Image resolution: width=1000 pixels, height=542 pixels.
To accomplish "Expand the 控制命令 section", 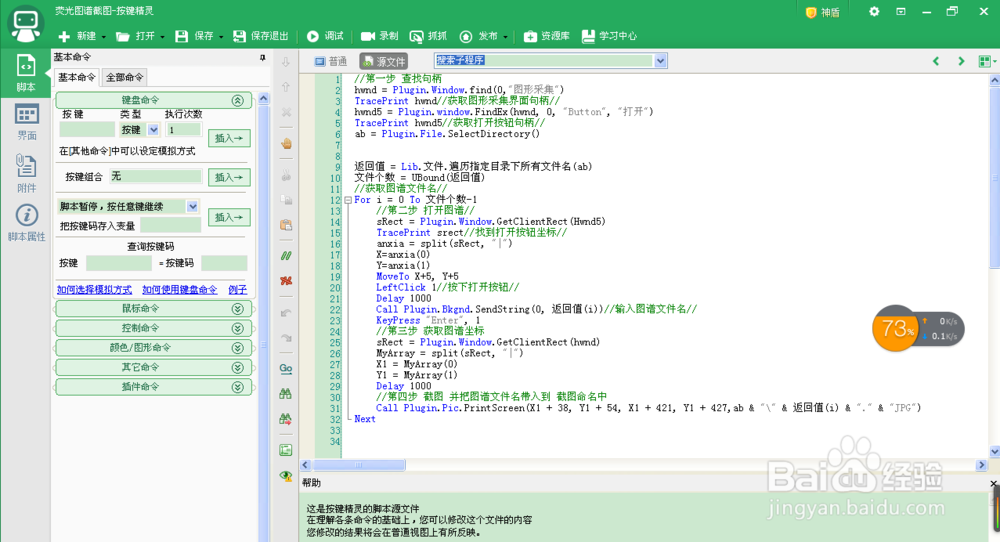I will [237, 328].
